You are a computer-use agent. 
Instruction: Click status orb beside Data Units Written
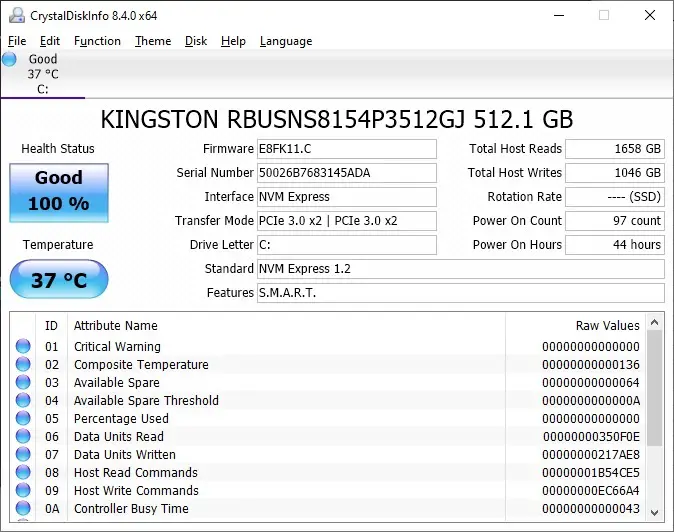click(x=23, y=455)
